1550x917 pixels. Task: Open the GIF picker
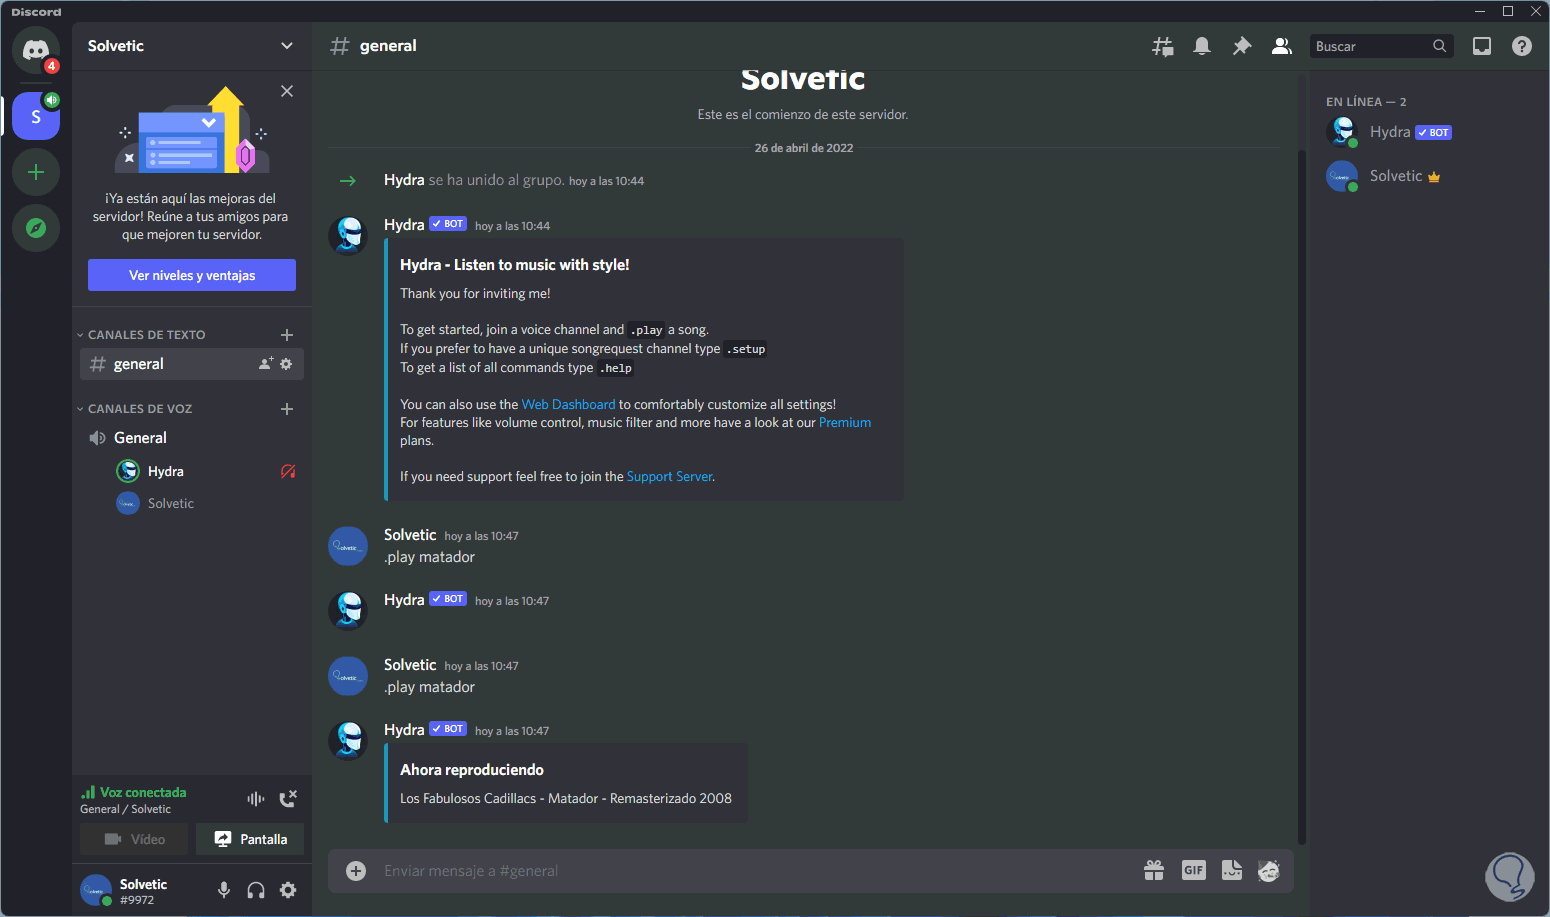click(x=1193, y=871)
